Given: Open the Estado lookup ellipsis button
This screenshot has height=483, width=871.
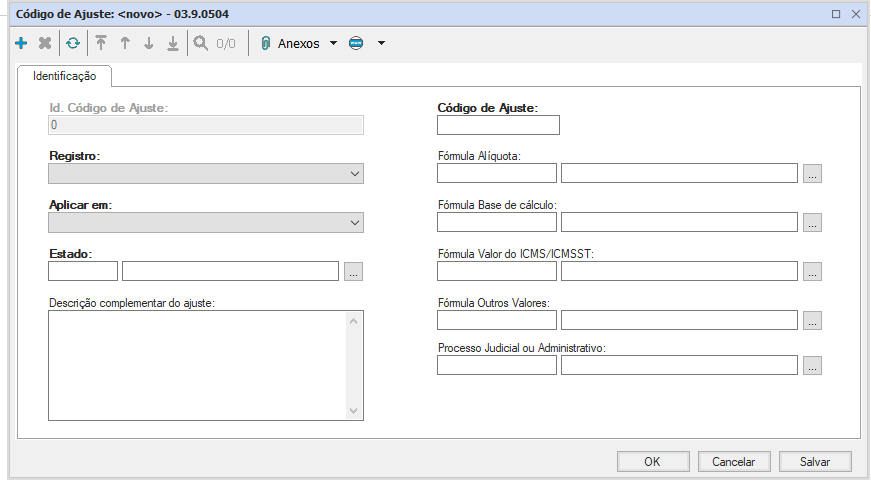Looking at the screenshot, I should click(353, 271).
